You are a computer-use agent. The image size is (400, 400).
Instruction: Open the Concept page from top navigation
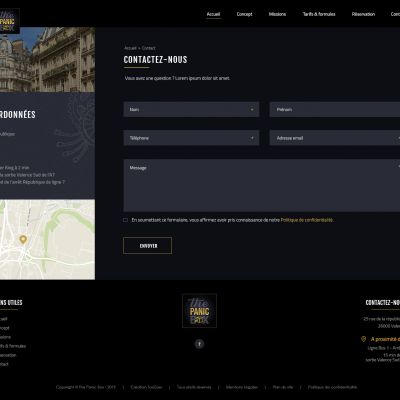(244, 14)
